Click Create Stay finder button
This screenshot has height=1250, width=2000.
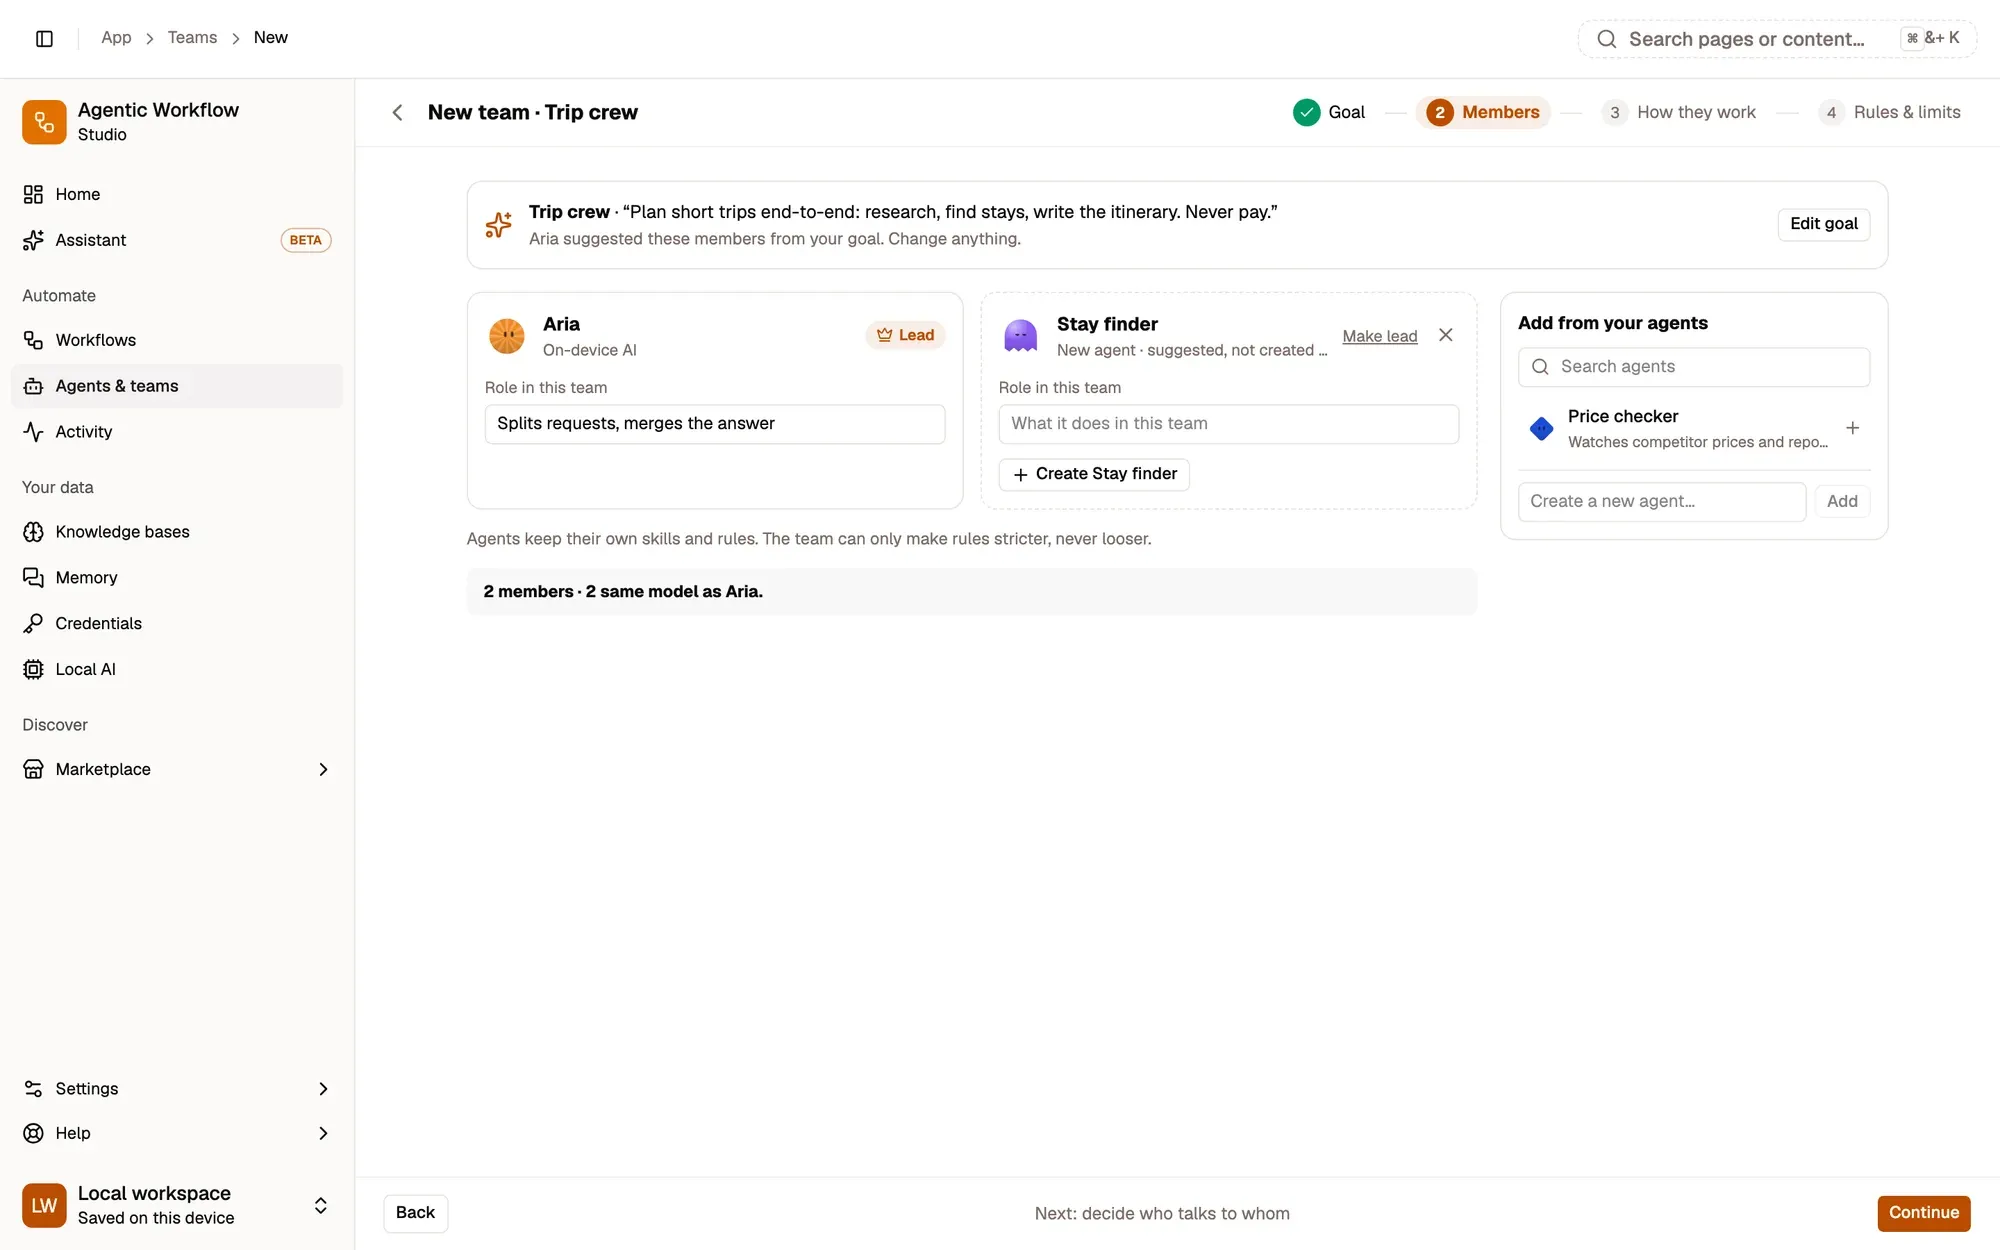click(1094, 474)
